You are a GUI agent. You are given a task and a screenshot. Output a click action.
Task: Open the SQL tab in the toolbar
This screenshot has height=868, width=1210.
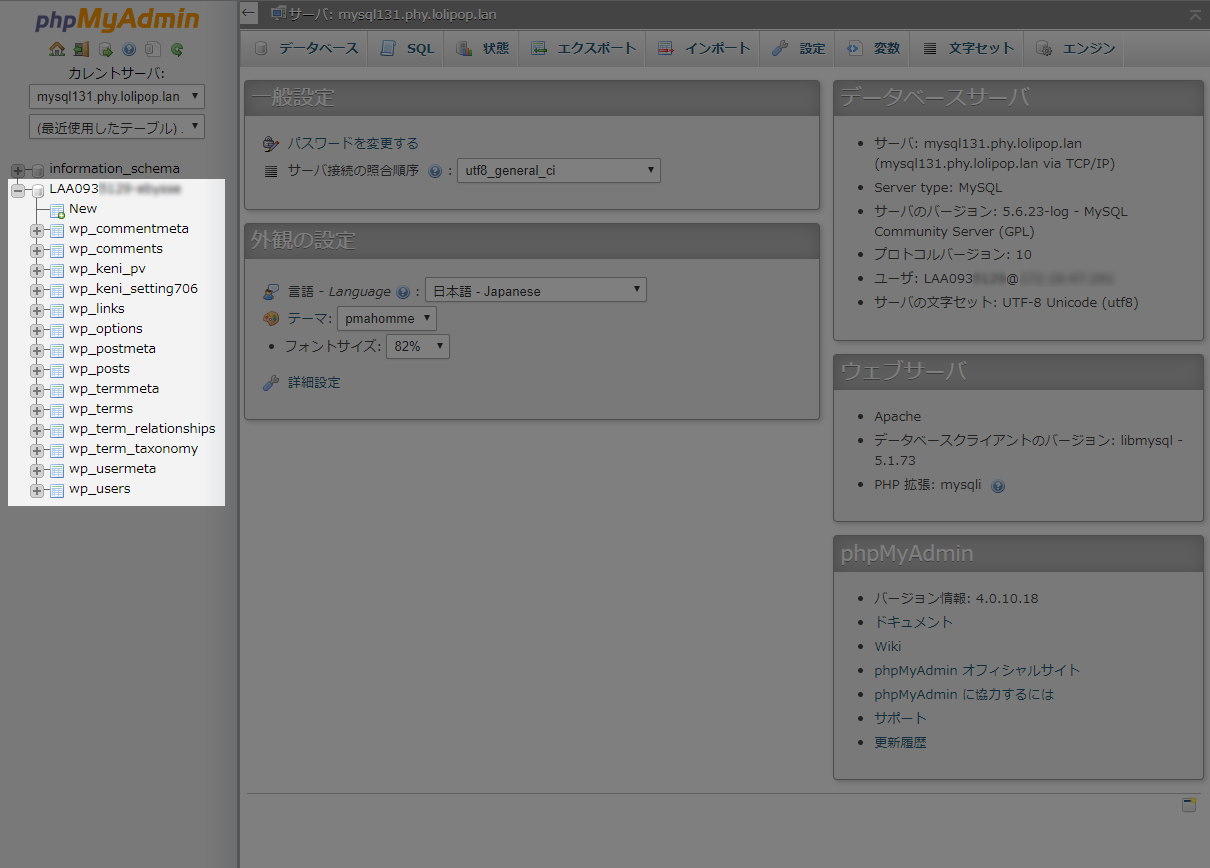(x=406, y=48)
